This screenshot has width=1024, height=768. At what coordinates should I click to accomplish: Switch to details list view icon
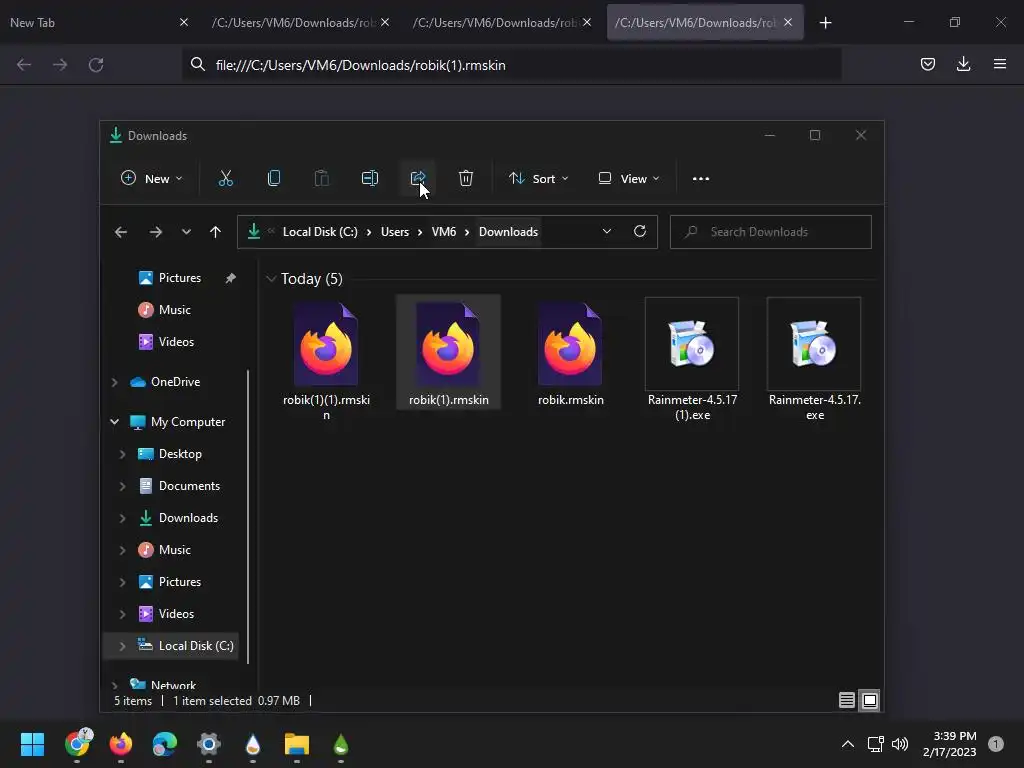pos(846,700)
